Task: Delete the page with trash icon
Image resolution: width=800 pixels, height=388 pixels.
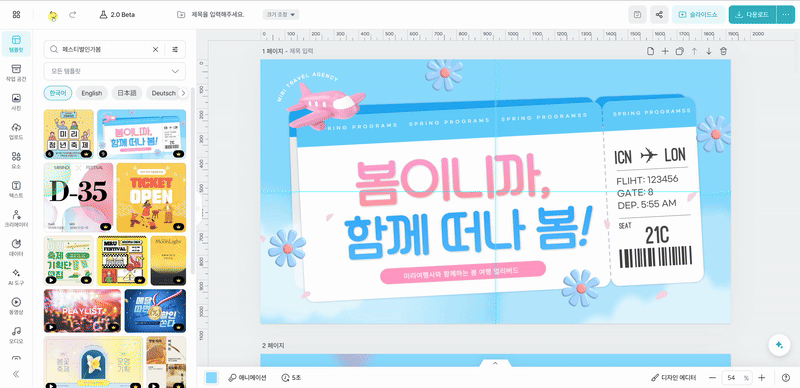Action: (x=723, y=51)
